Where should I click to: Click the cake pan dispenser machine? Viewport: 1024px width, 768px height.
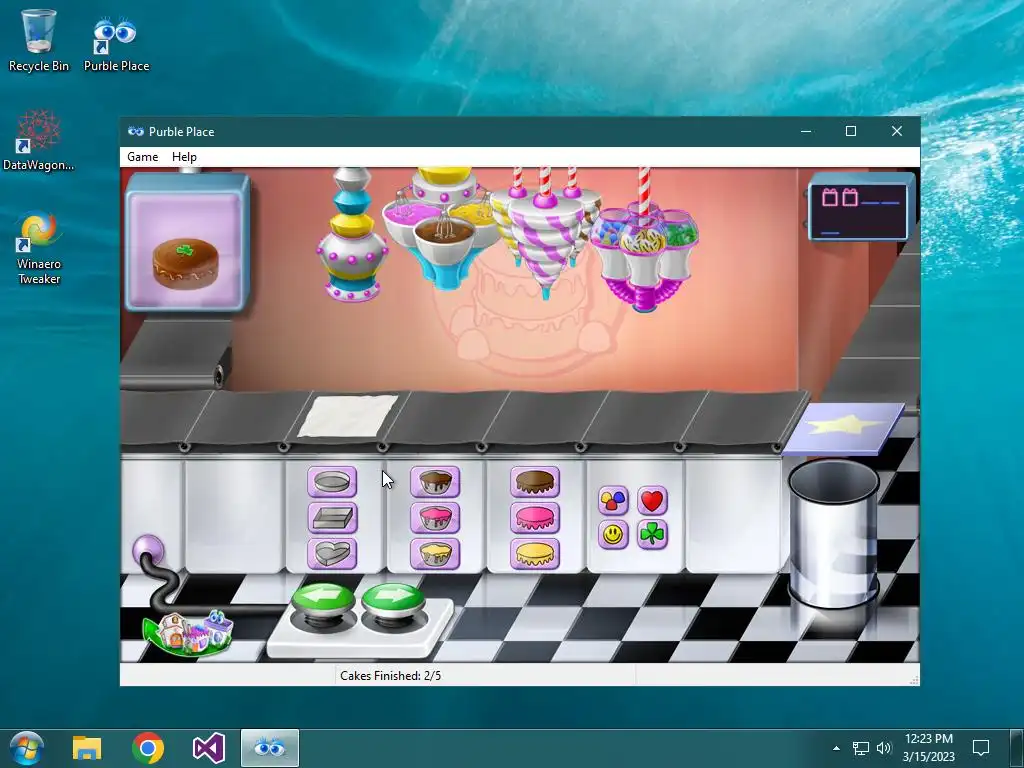[351, 235]
